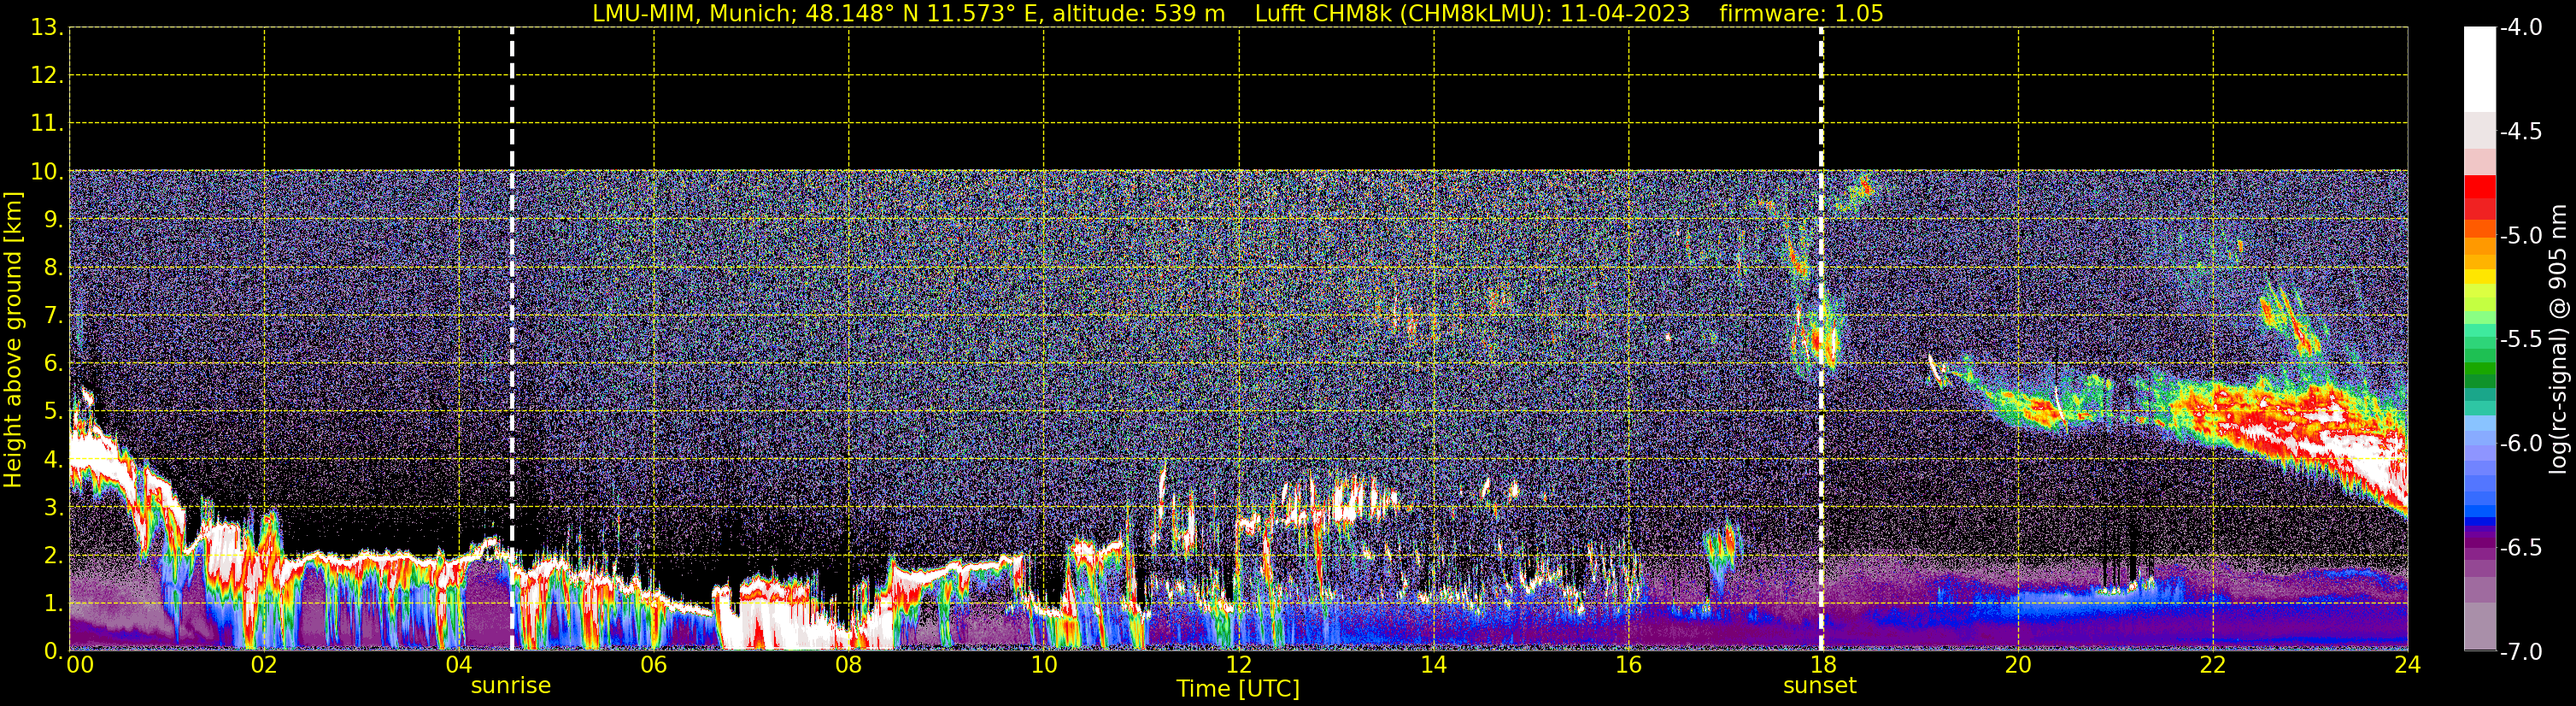Click the 'Height above ground [km]' axis title
Image resolution: width=2576 pixels, height=706 pixels.
[x=13, y=340]
